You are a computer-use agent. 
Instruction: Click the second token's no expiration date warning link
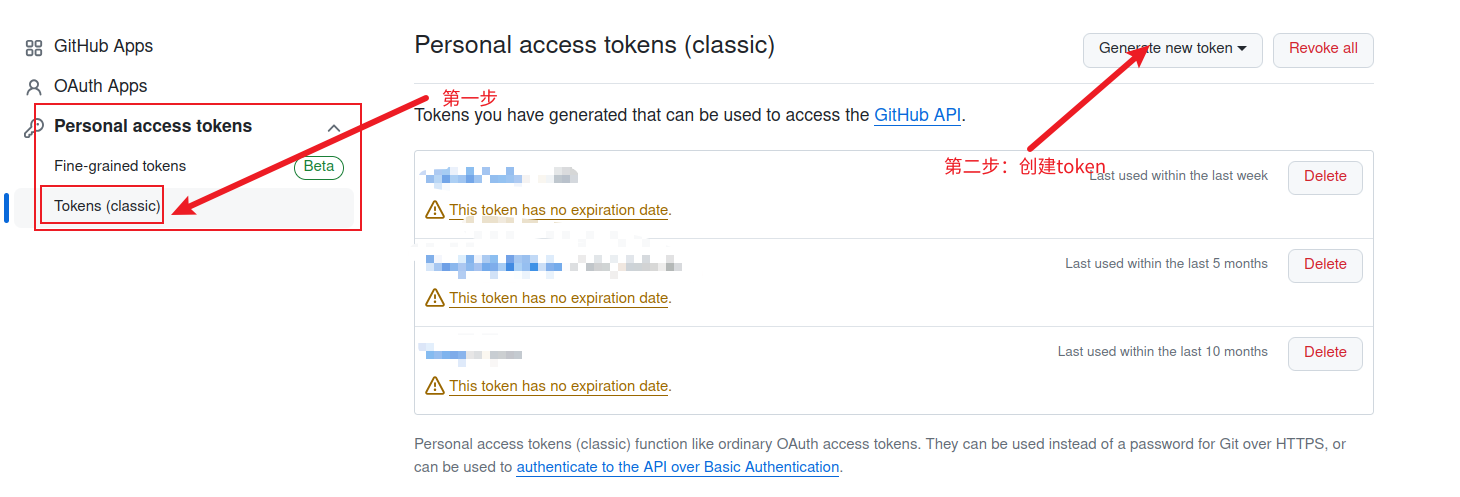pyautogui.click(x=558, y=298)
